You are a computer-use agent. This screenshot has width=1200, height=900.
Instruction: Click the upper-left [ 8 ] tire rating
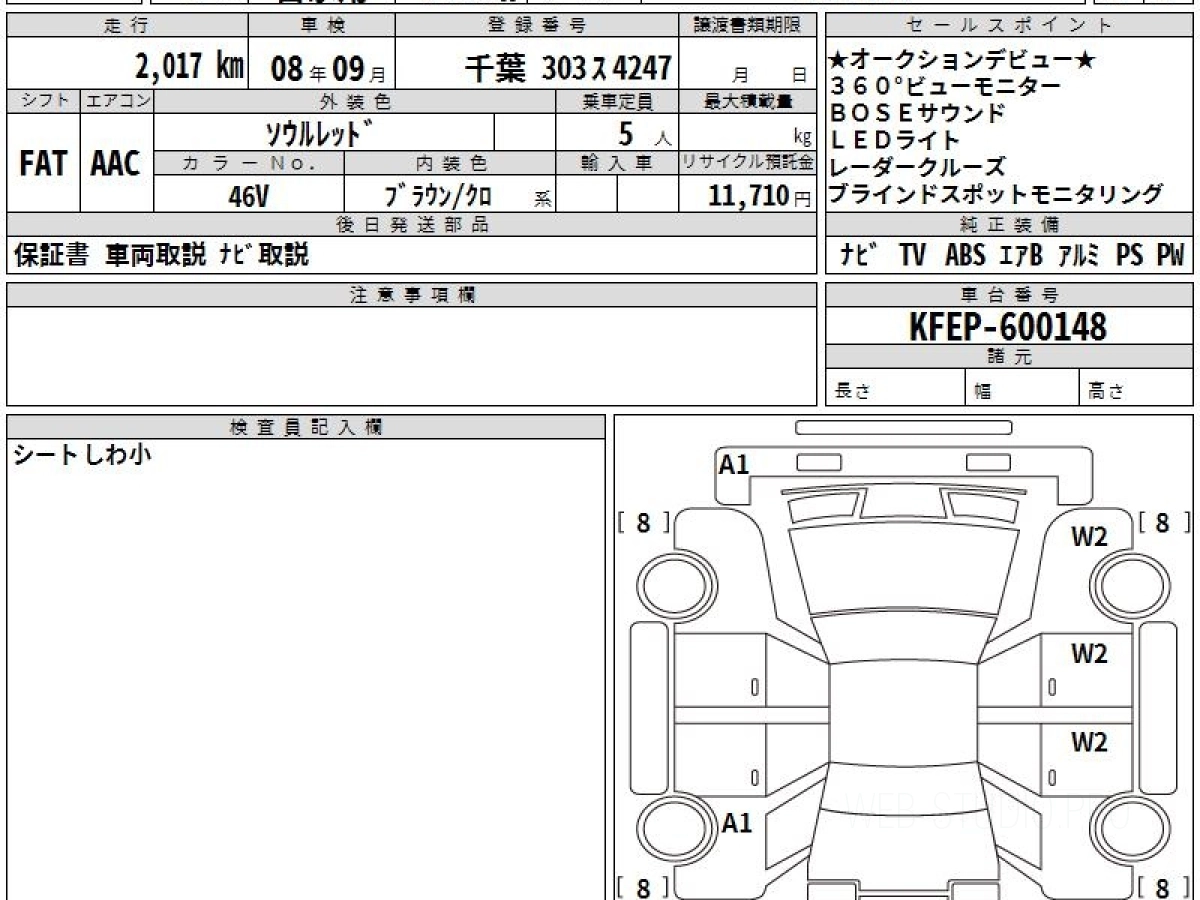(642, 522)
